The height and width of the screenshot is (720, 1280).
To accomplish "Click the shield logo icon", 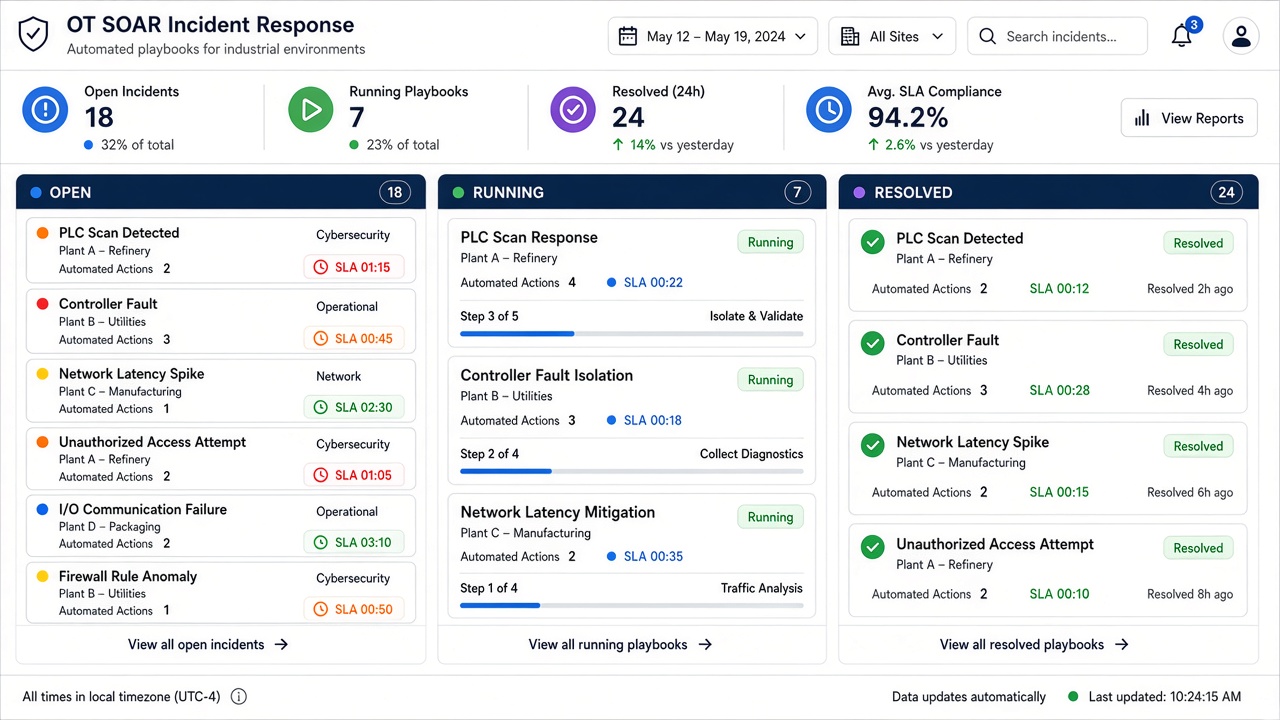I will (33, 35).
